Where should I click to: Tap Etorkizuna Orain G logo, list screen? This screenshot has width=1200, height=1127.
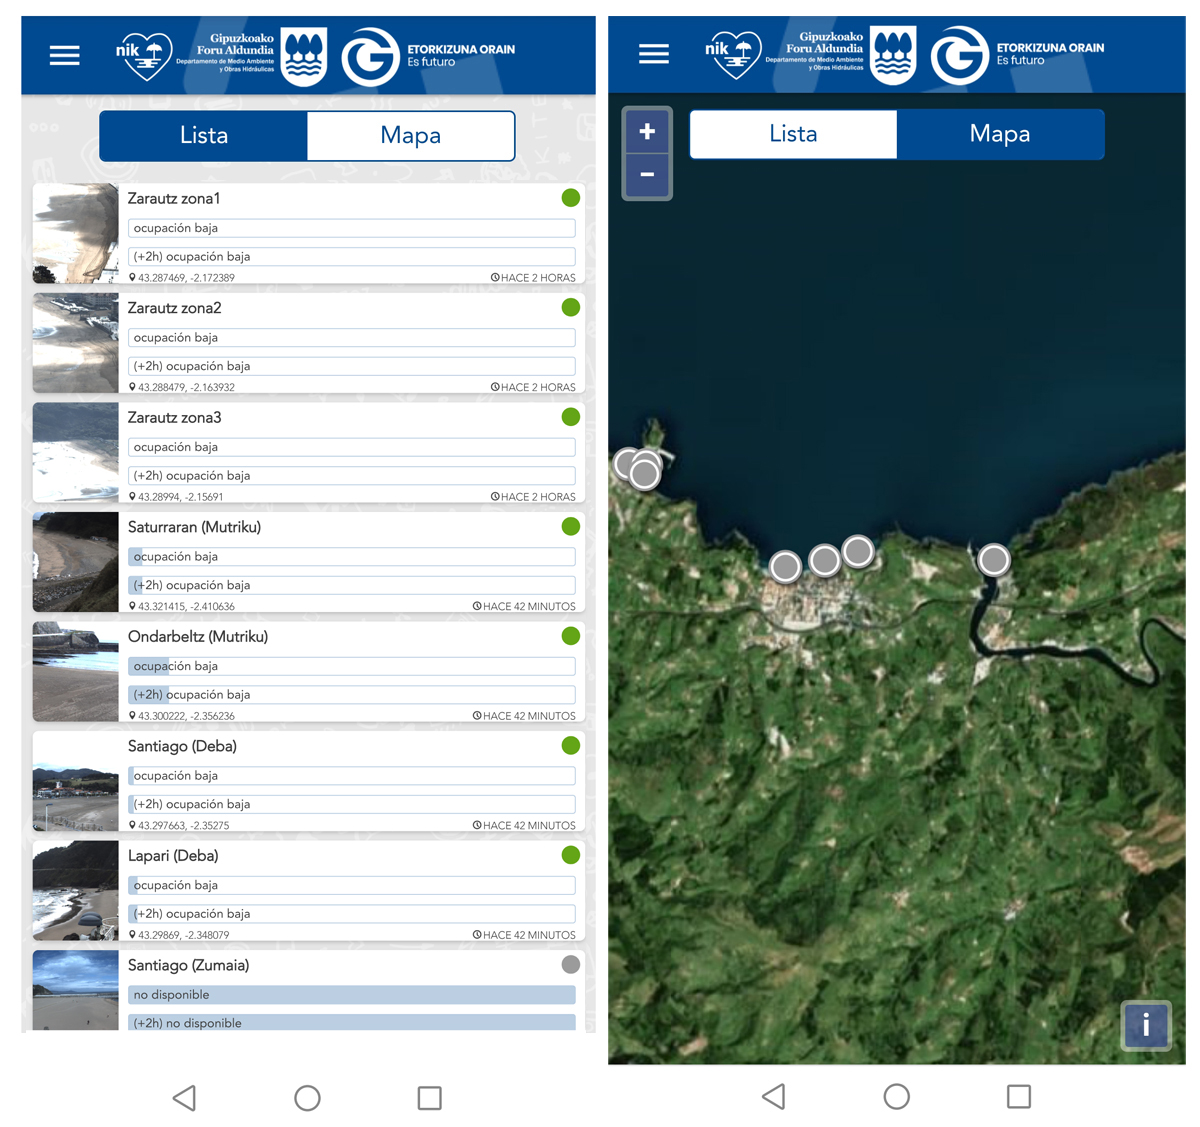[x=370, y=57]
